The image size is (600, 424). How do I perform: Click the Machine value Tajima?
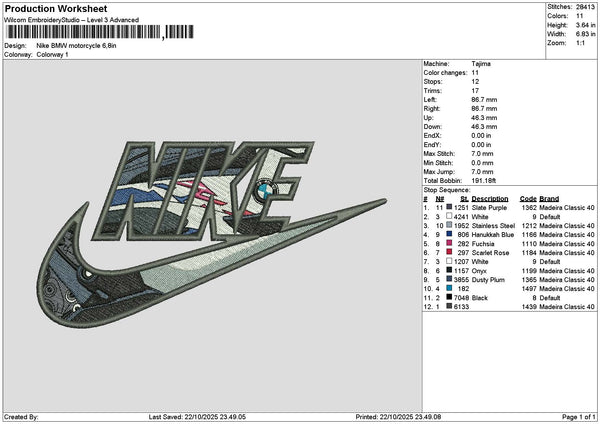[x=481, y=64]
